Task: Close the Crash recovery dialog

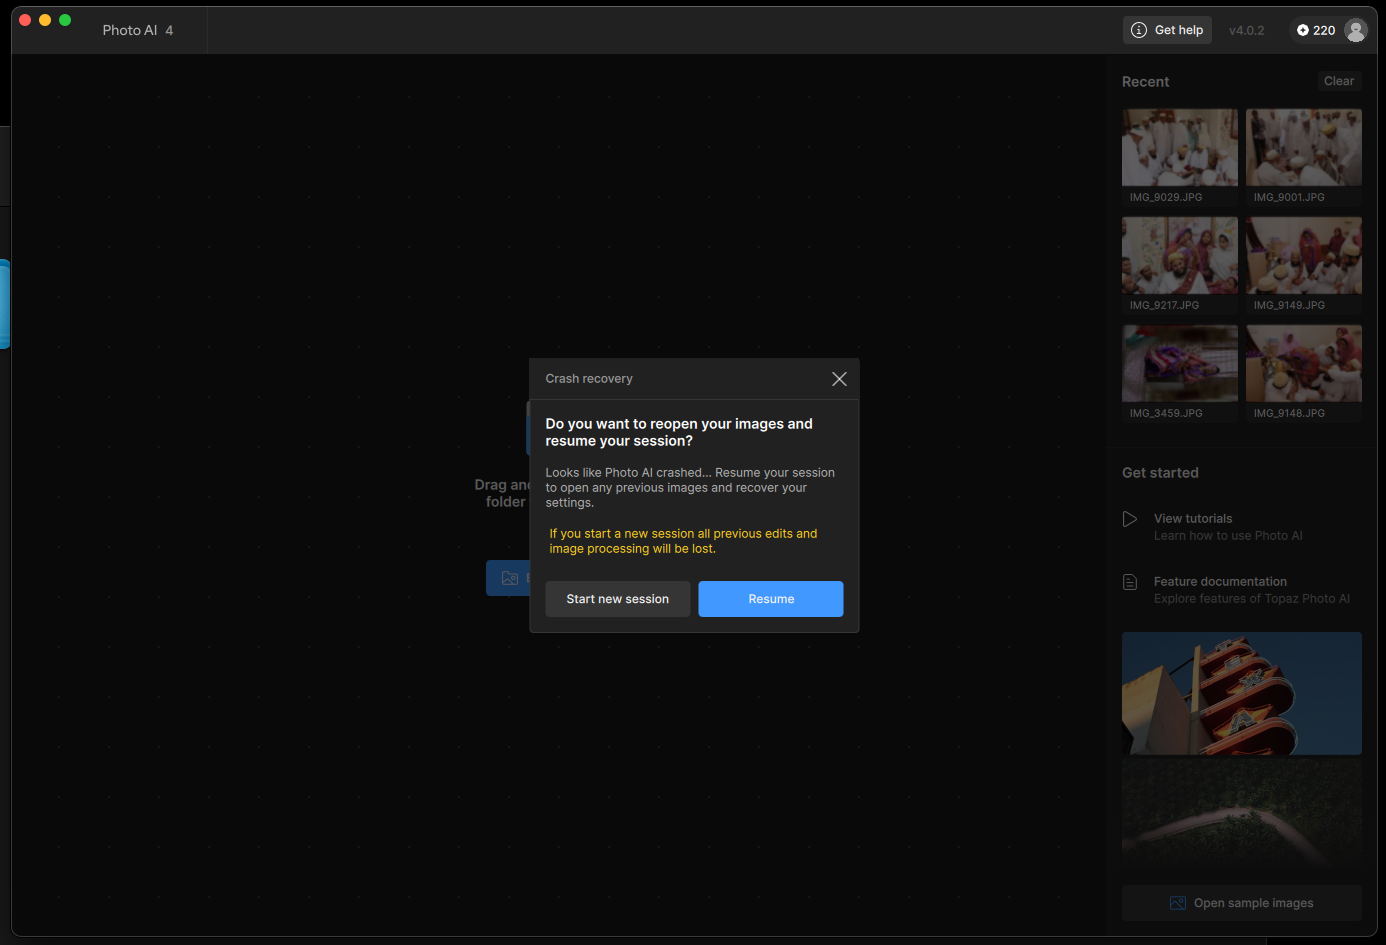Action: [x=839, y=379]
